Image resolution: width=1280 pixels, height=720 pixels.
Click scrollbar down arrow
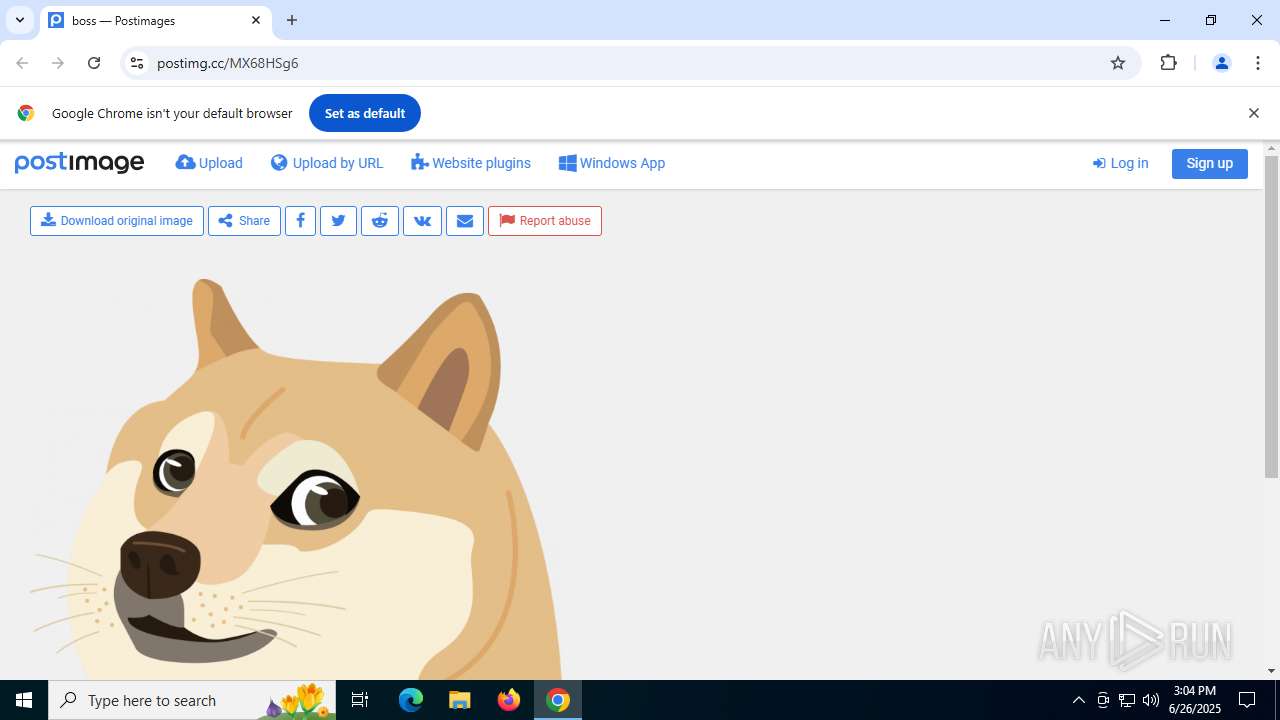coord(1271,671)
